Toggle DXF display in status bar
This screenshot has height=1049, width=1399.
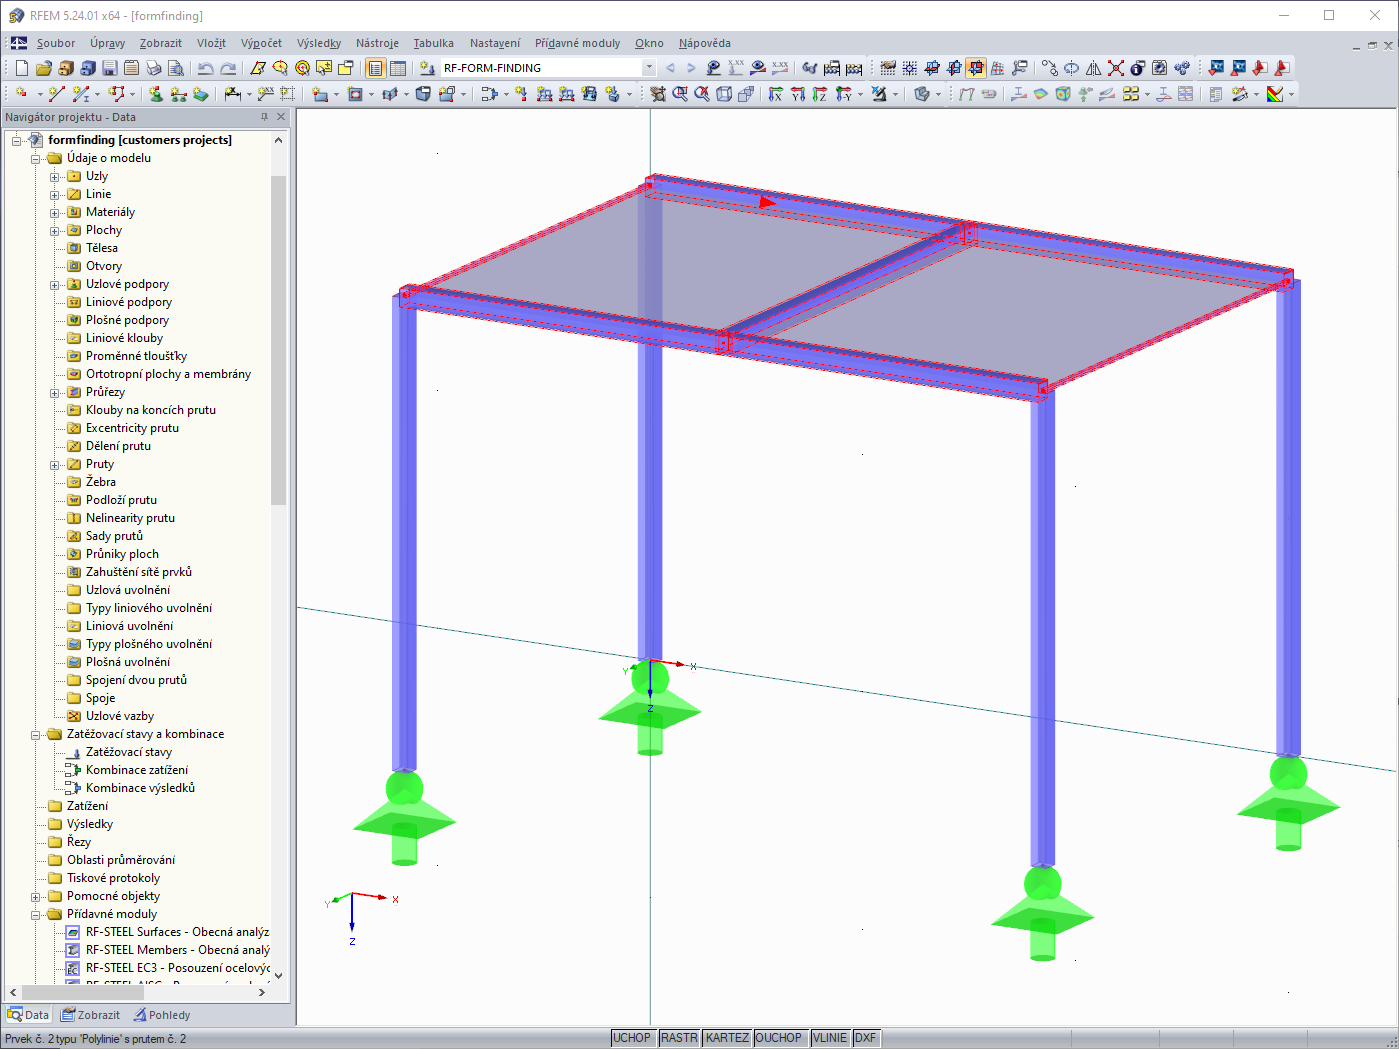(864, 1038)
